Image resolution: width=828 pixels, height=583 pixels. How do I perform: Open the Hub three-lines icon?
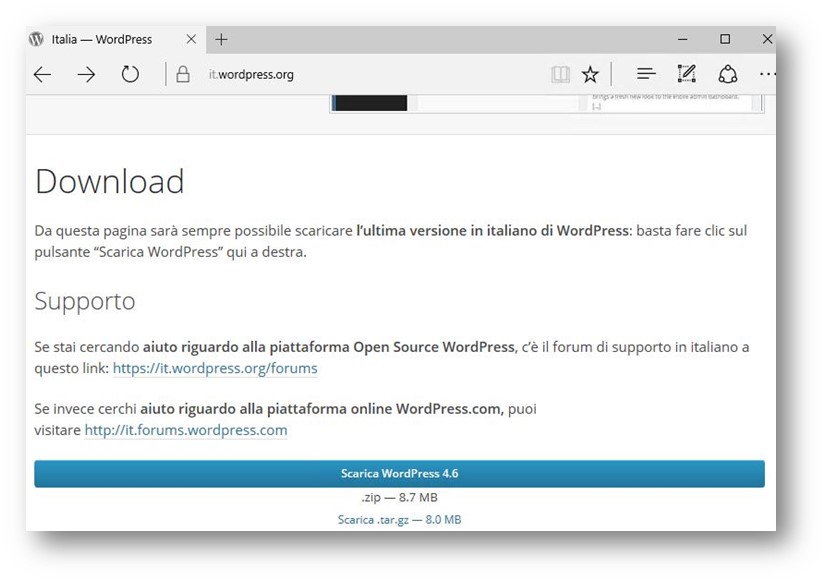646,74
